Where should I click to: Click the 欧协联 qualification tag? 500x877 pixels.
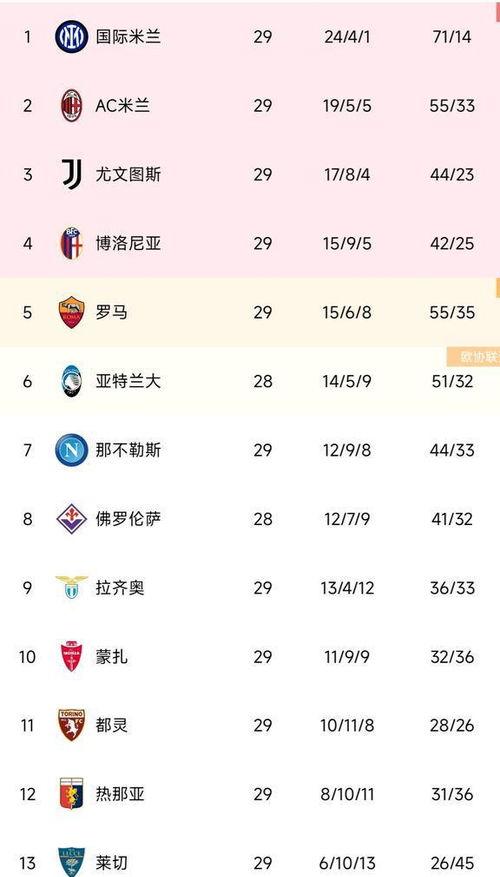pyautogui.click(x=473, y=357)
